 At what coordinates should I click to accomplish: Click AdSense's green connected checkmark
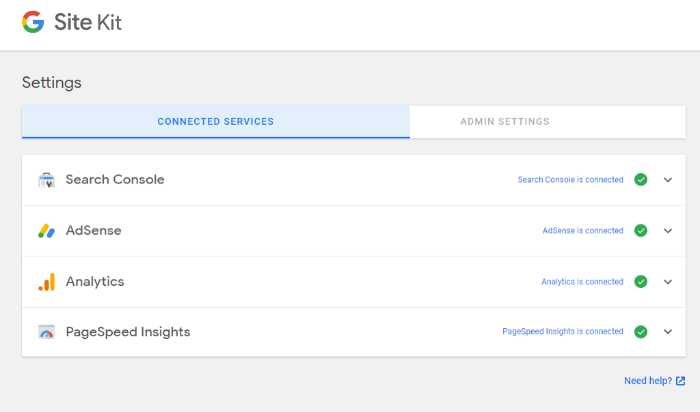coord(641,231)
